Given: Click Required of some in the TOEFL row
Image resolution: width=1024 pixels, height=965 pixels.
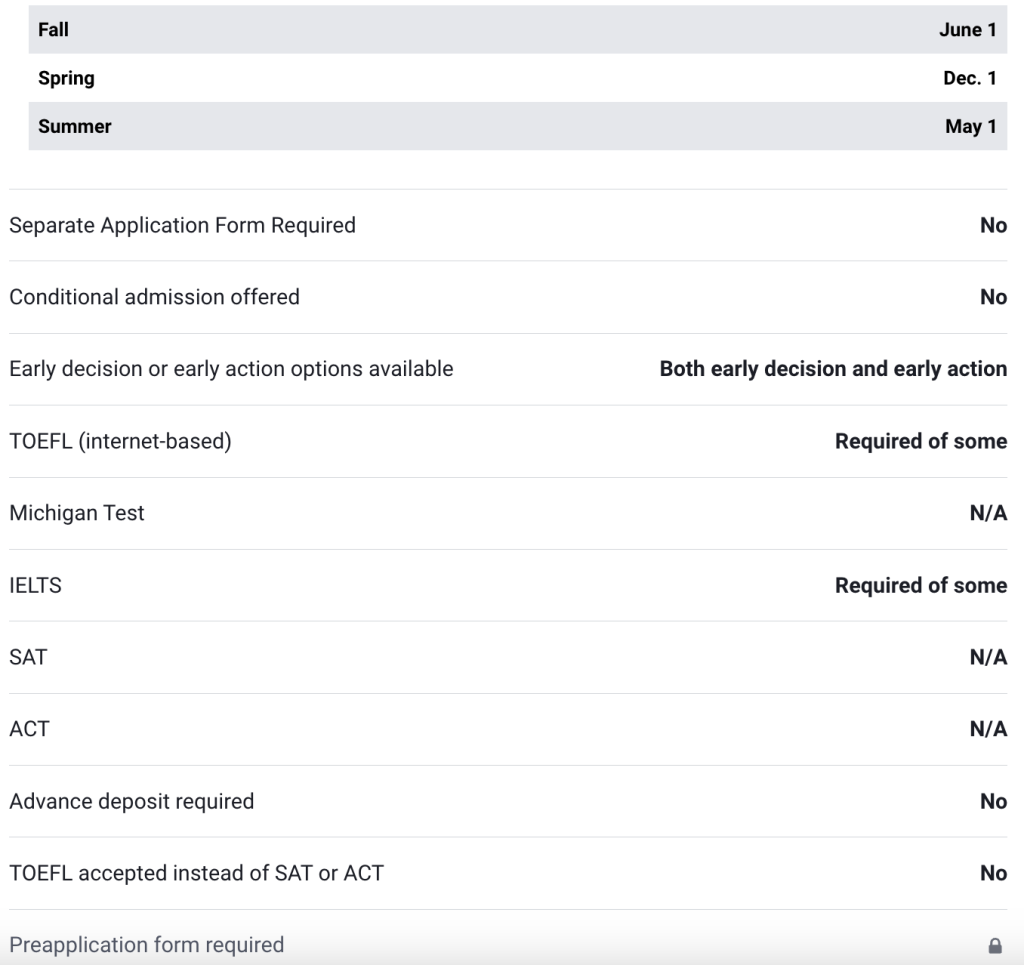Looking at the screenshot, I should coord(921,441).
